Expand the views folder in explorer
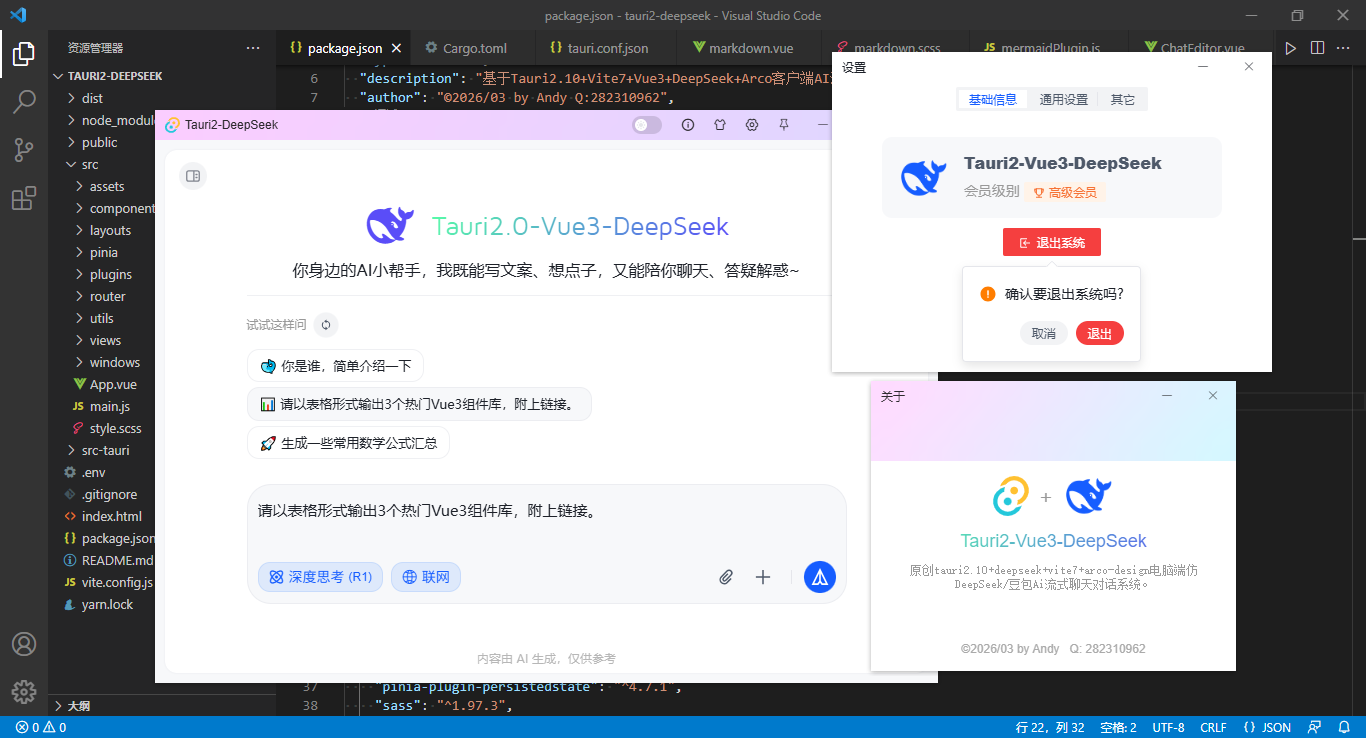This screenshot has height=738, width=1366. (105, 340)
